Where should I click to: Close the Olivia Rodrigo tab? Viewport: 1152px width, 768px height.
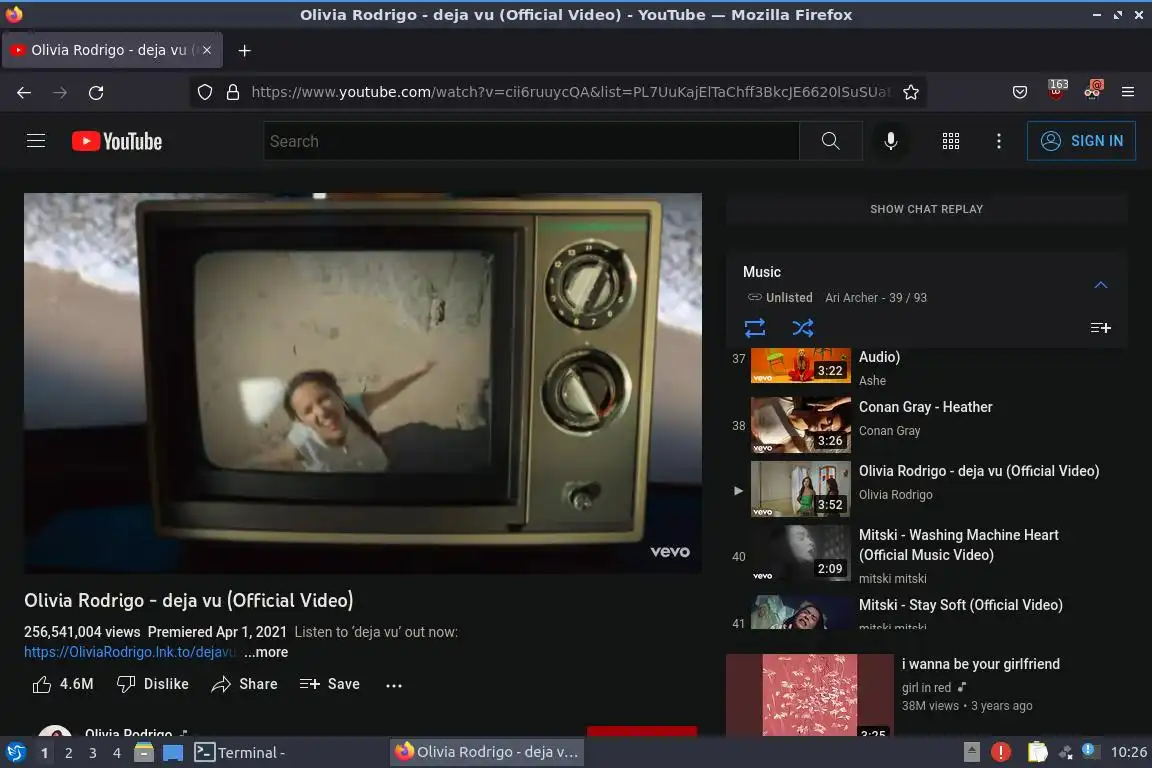tap(207, 50)
